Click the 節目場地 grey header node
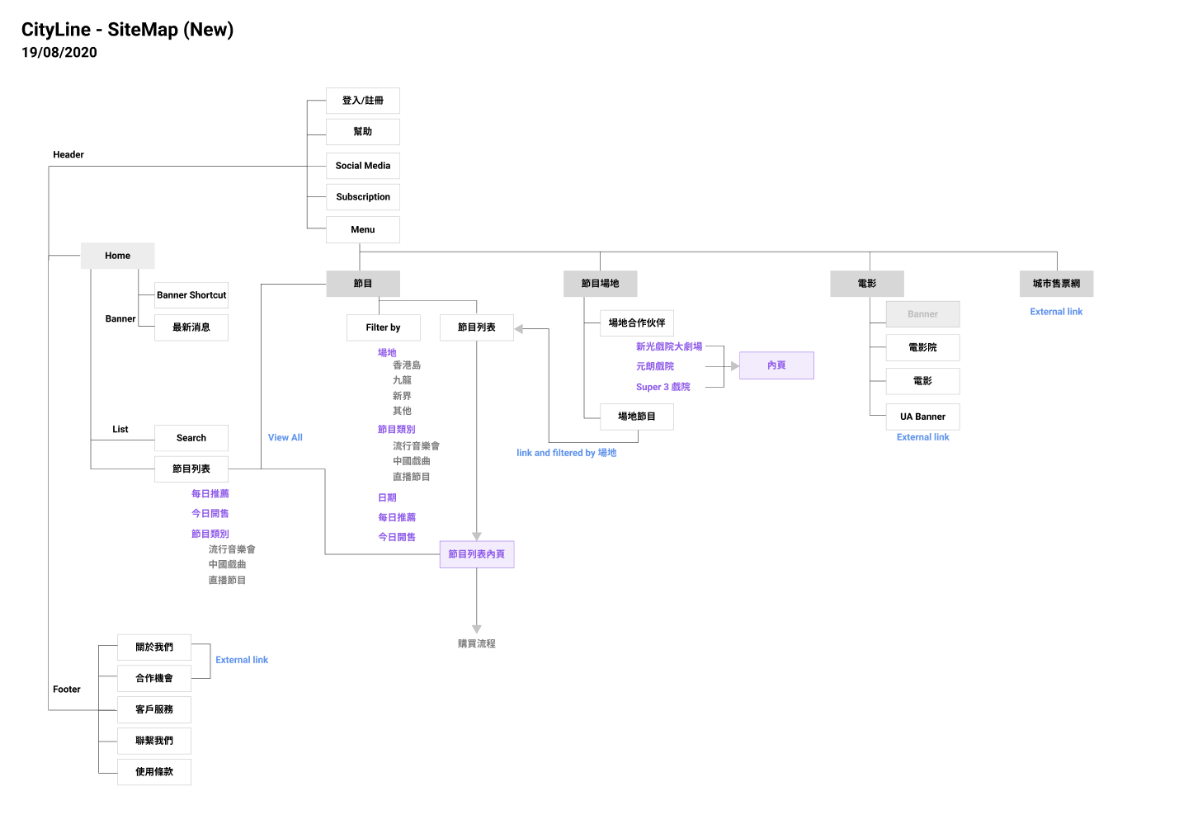This screenshot has height=838, width=1188. click(x=600, y=284)
